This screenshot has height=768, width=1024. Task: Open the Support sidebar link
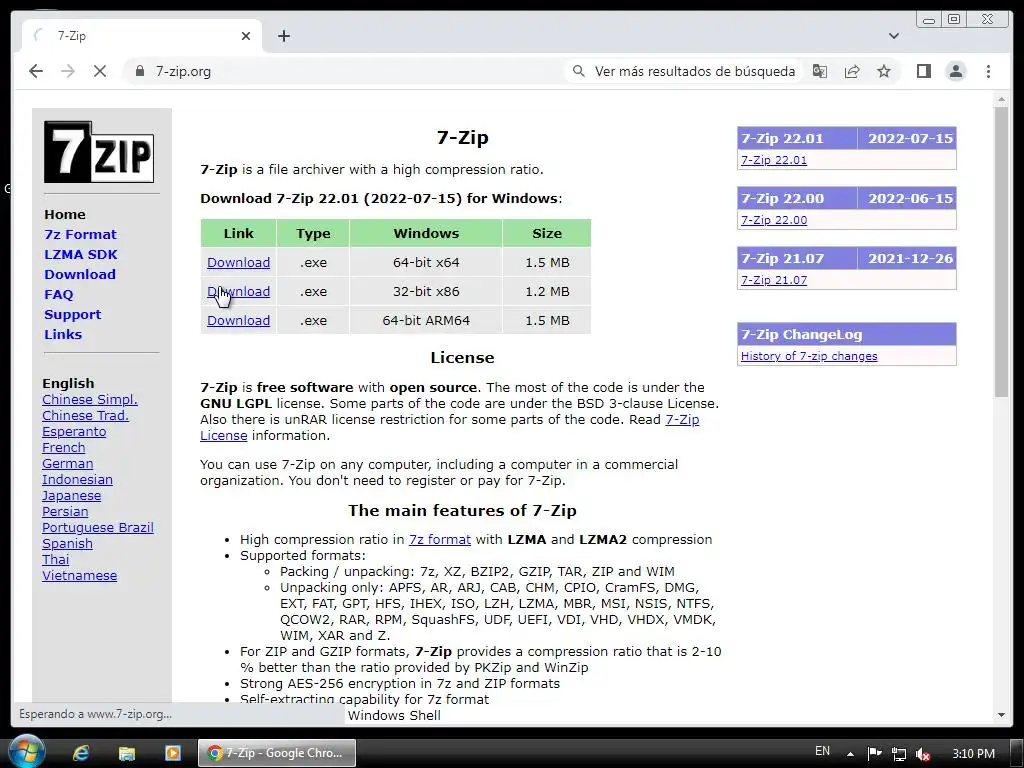click(72, 314)
